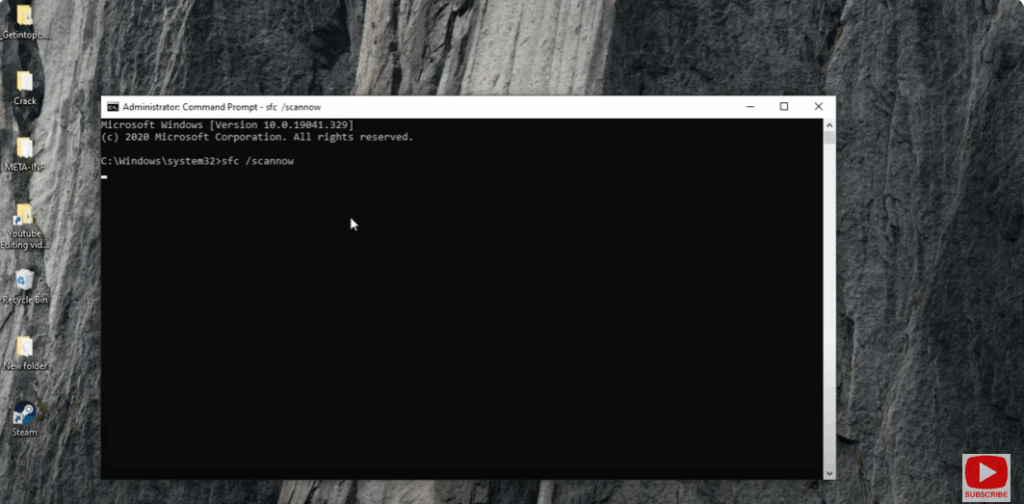Select the Crack folder icon
Viewport: 1024px width, 504px height.
(x=25, y=83)
